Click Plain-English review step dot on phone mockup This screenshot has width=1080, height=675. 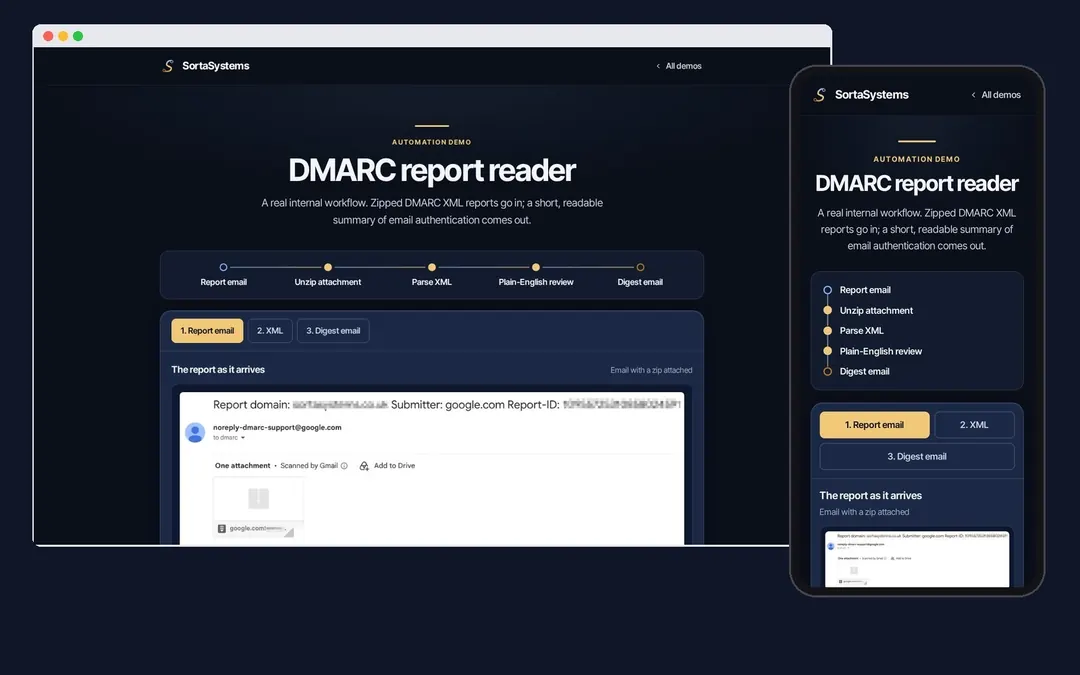coord(828,351)
